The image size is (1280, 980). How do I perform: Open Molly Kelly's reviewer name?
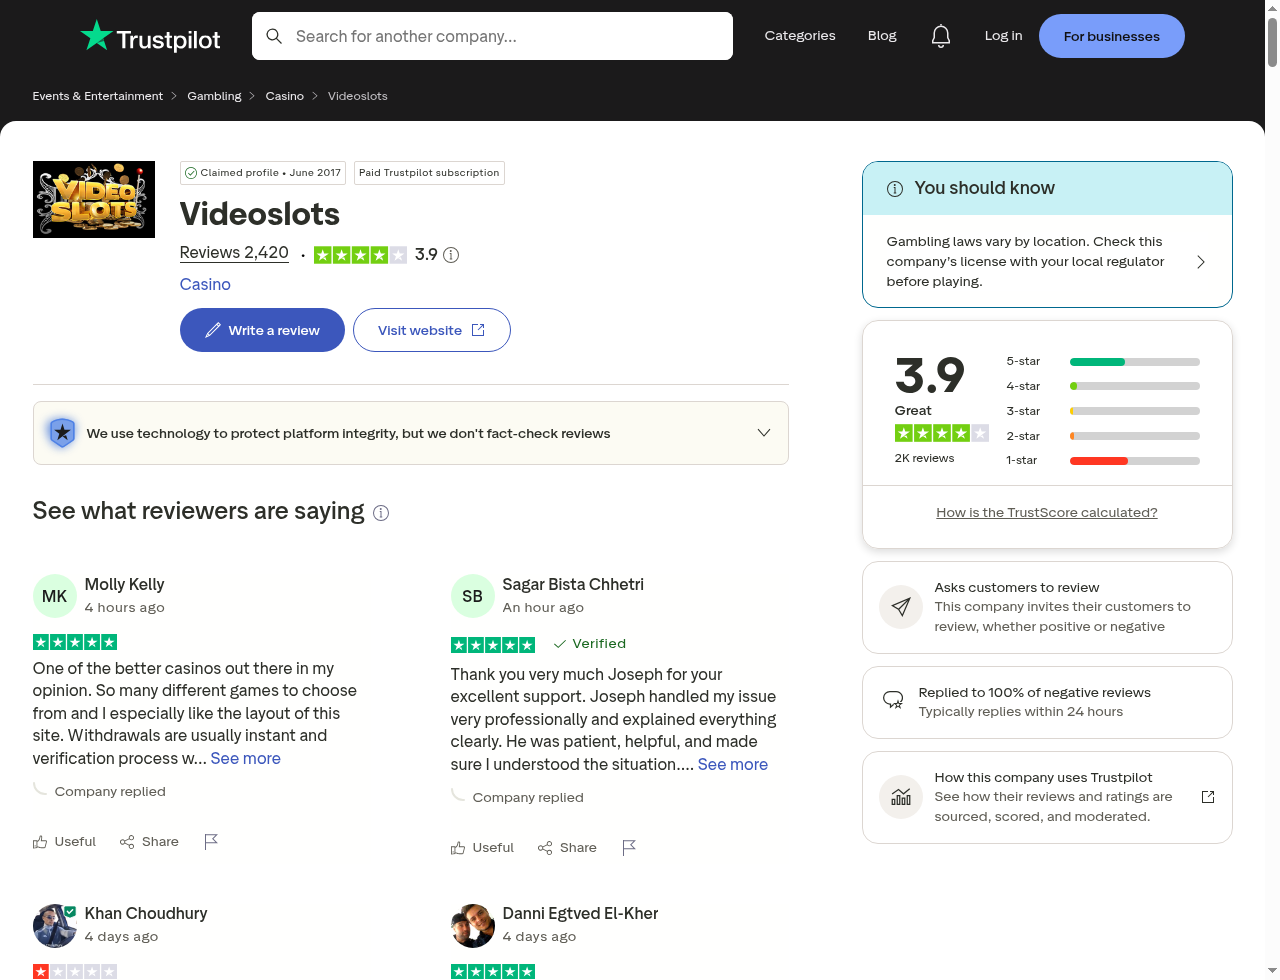pos(125,584)
